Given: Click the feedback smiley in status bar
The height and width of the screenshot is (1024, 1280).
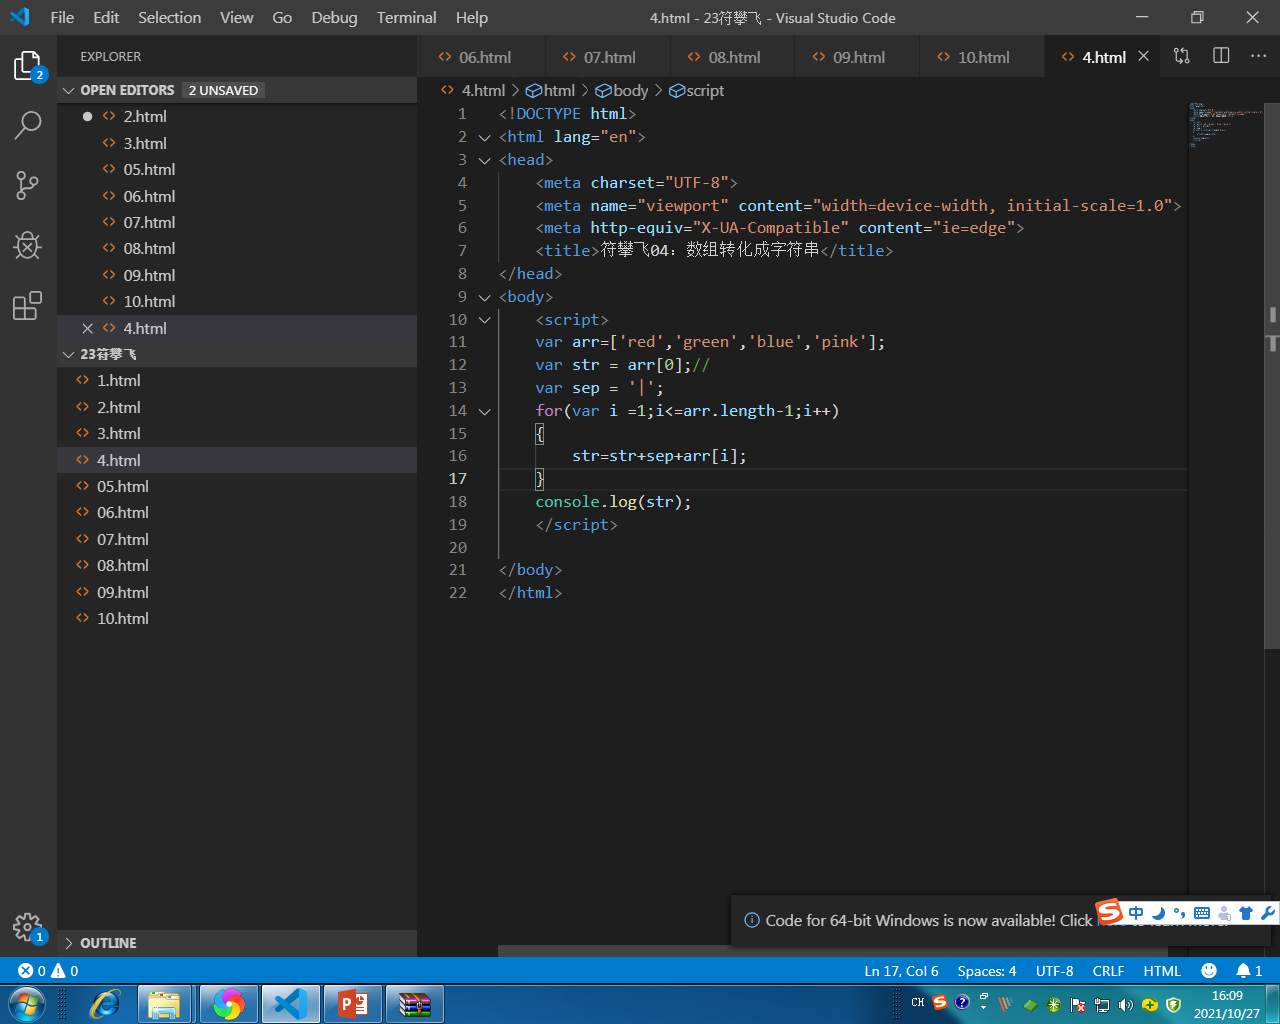Looking at the screenshot, I should click(x=1209, y=971).
